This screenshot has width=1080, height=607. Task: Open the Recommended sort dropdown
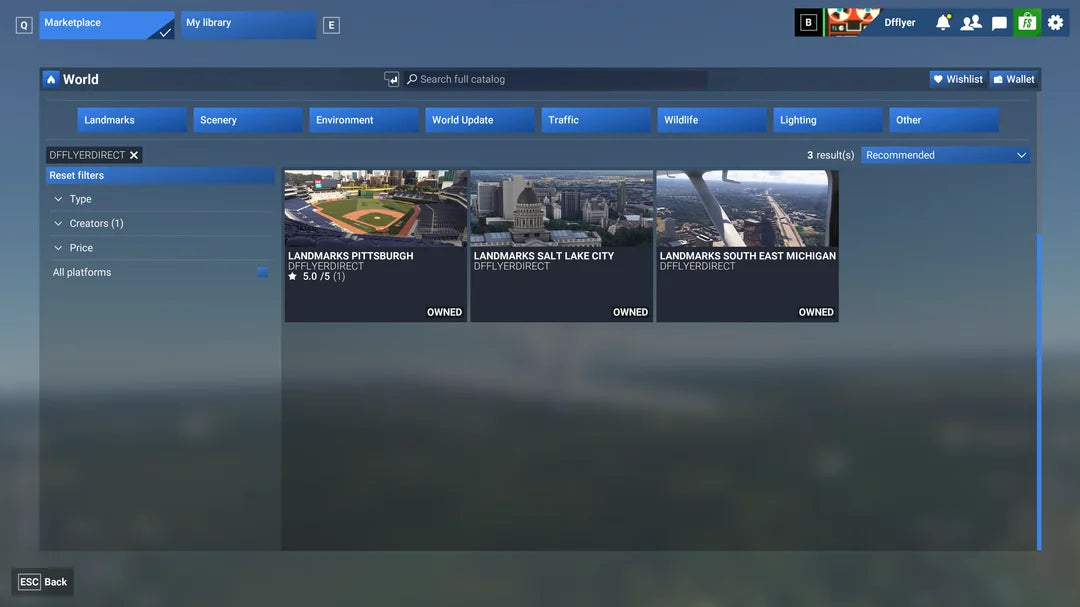[945, 155]
